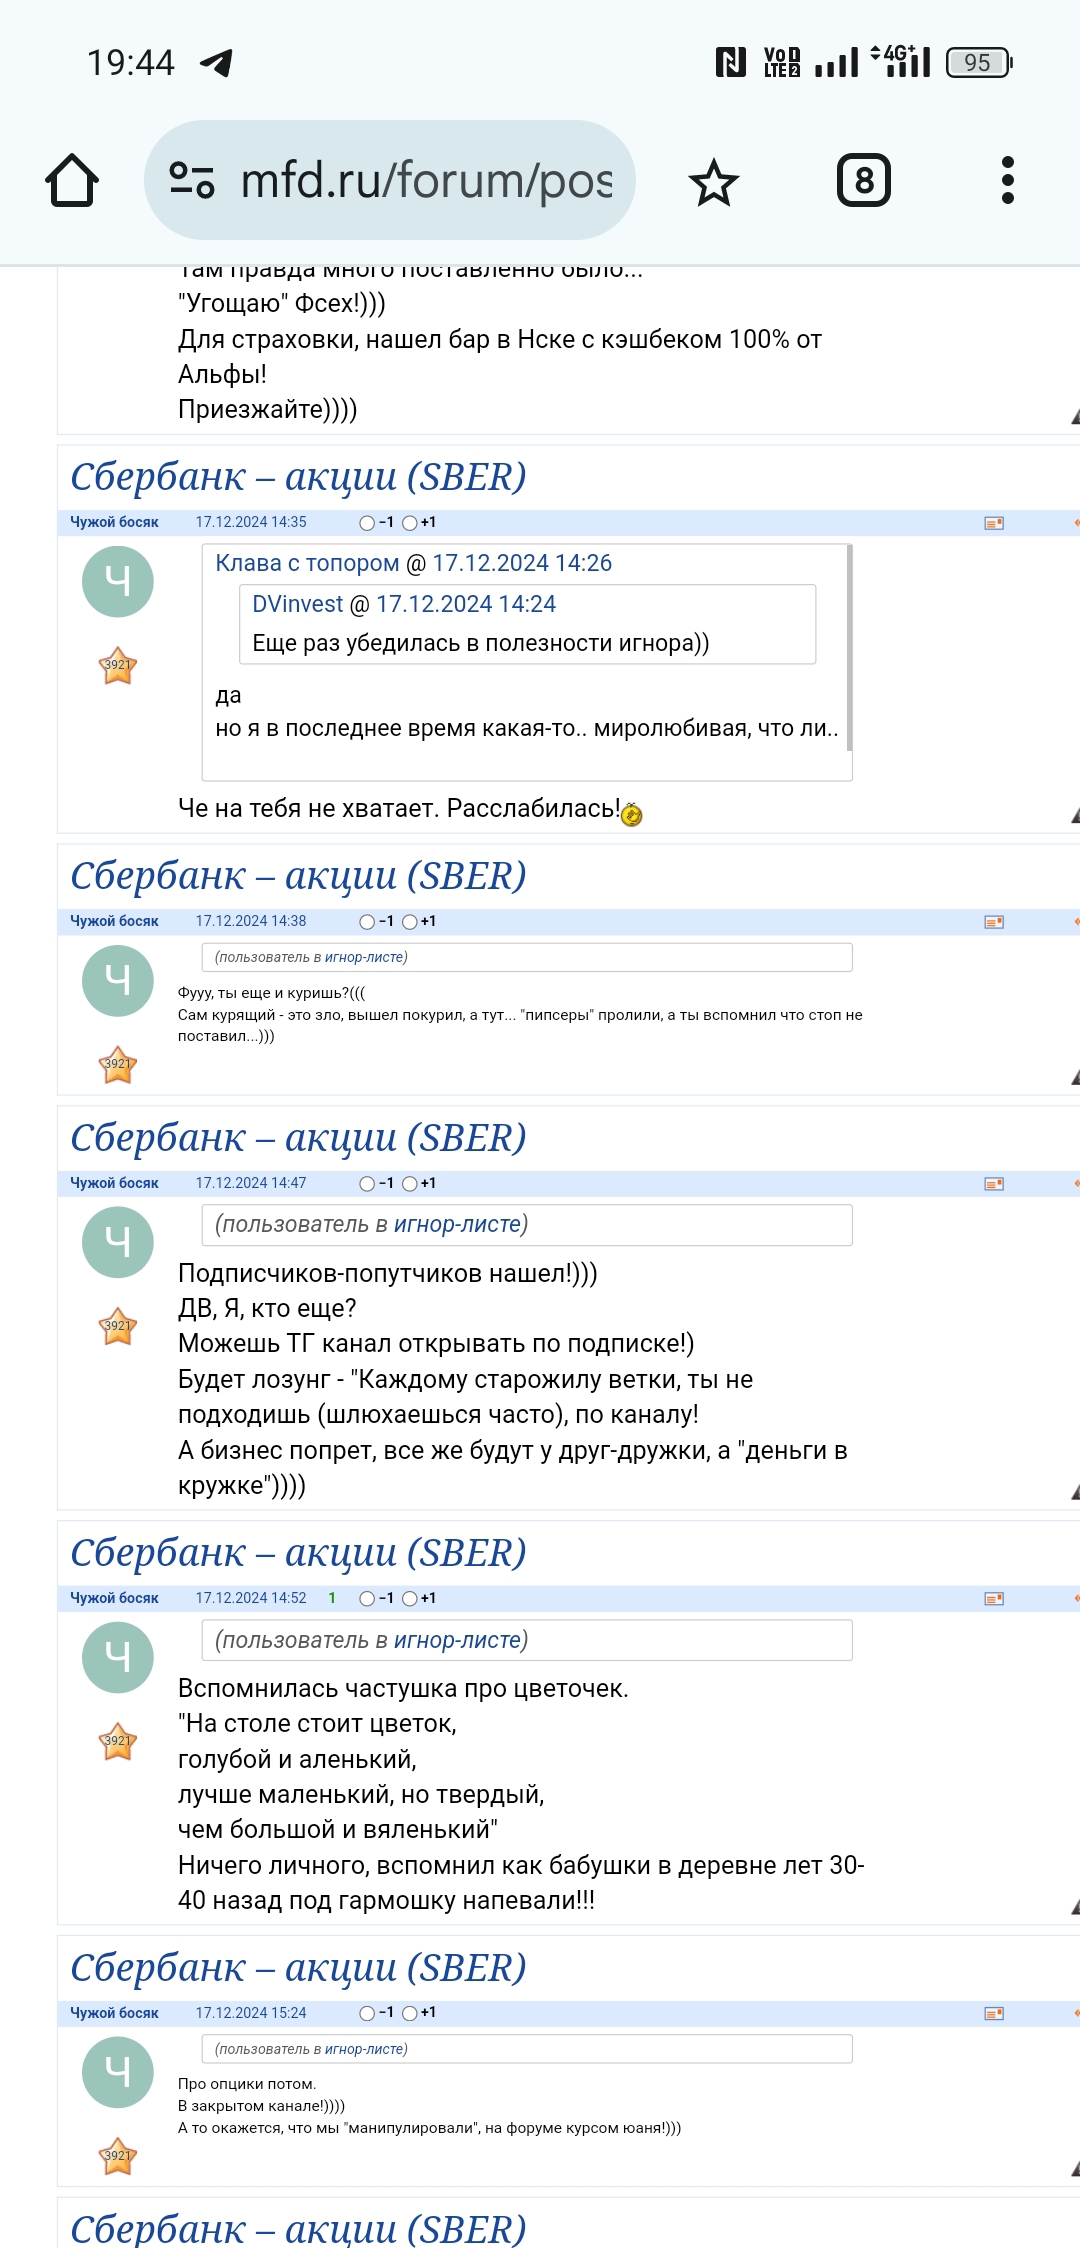The height and width of the screenshot is (2248, 1080).
Task: Tap the site settings icon in the address bar
Action: (191, 180)
